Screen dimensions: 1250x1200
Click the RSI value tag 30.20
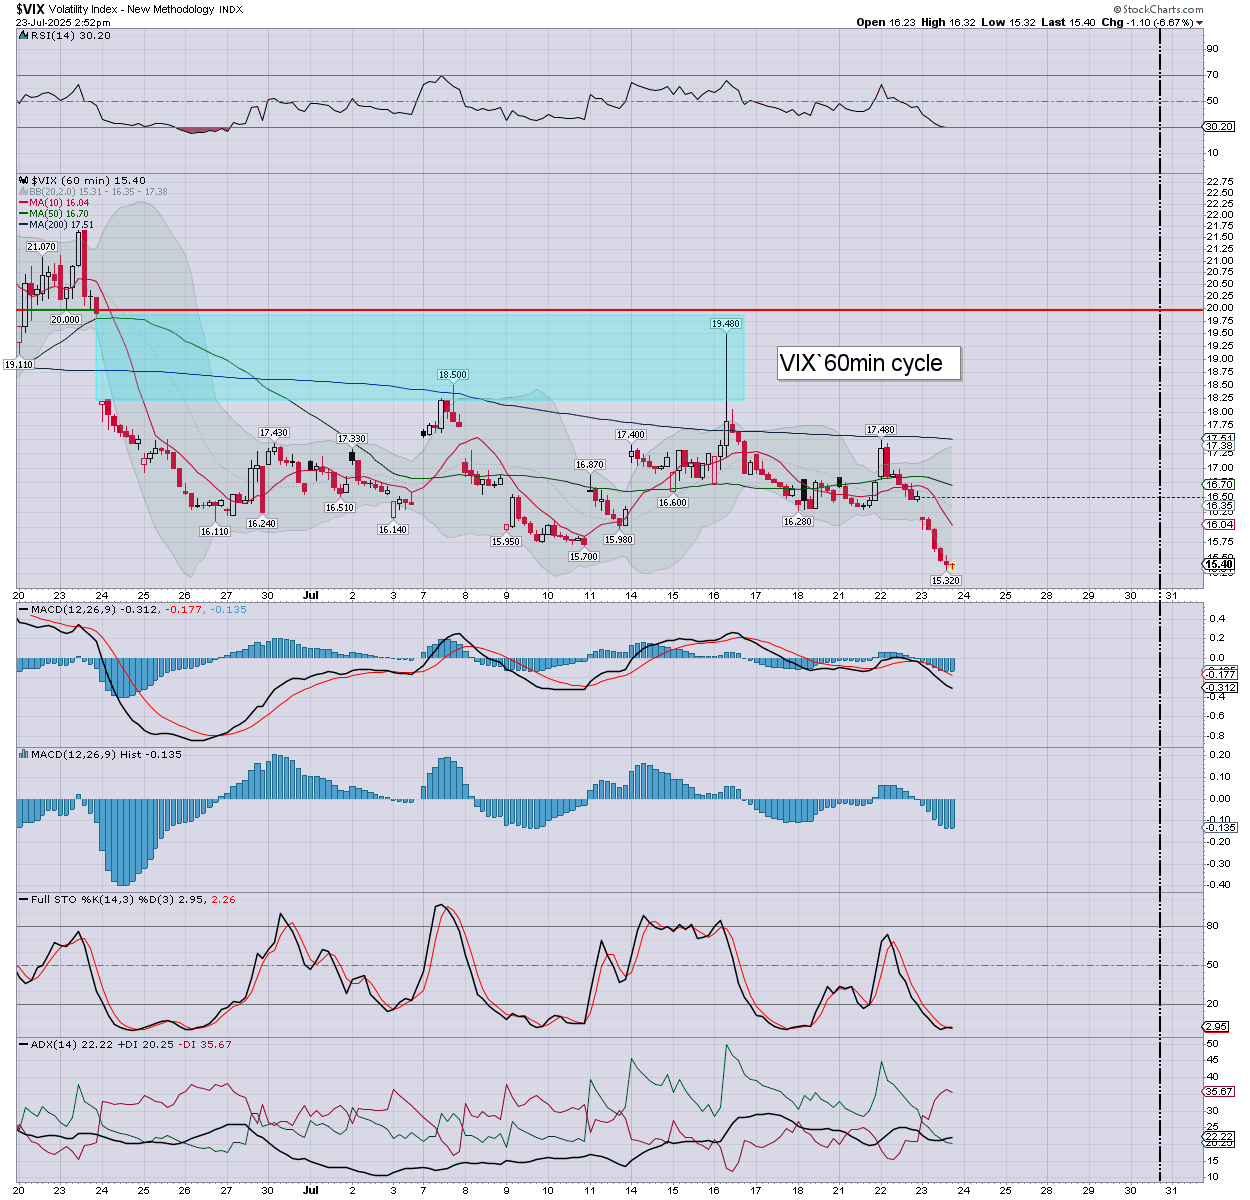1218,127
